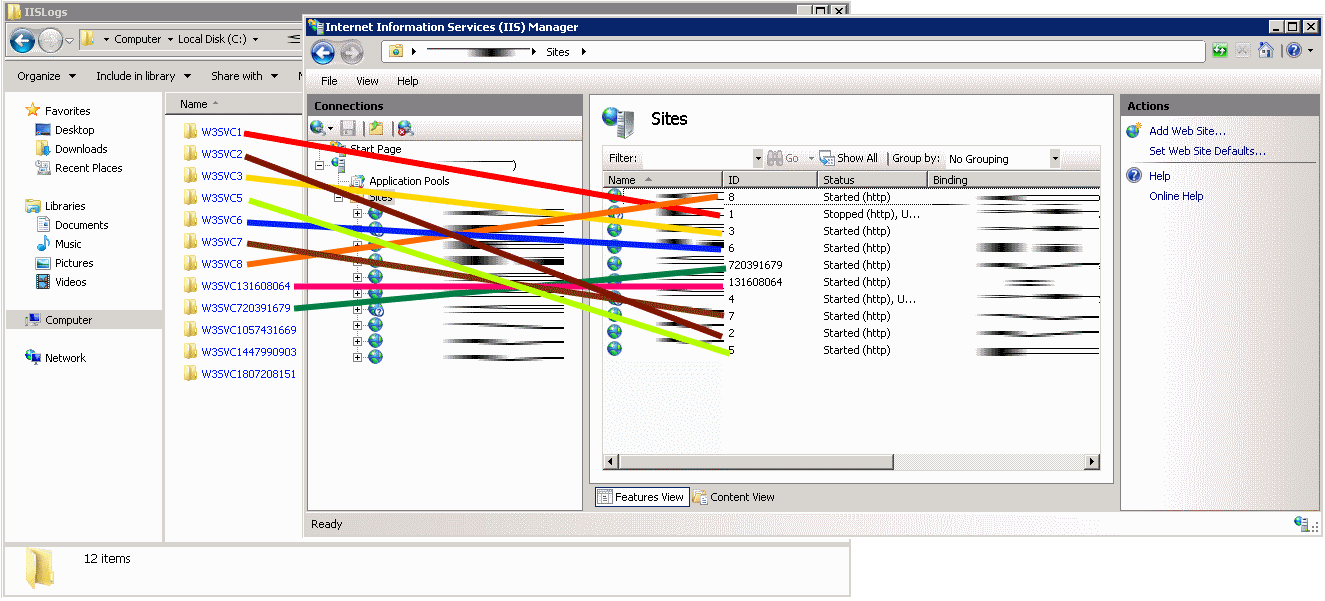
Task: Click the Home icon in IIS Manager
Action: [1265, 51]
